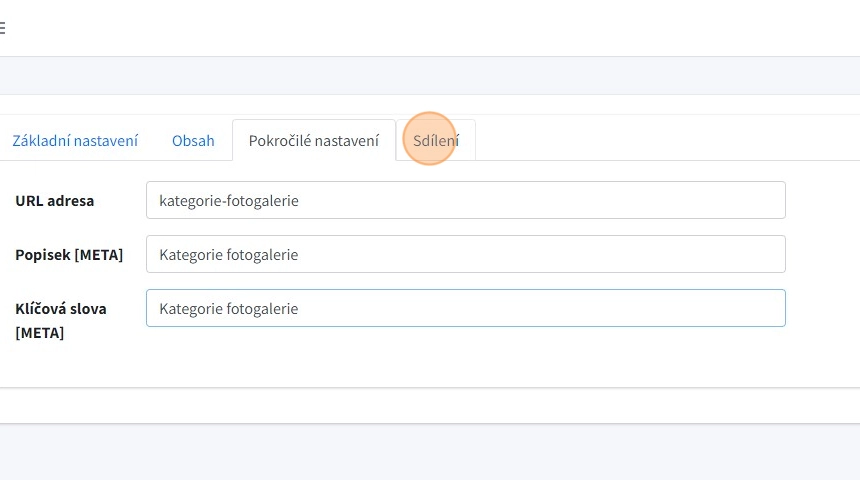Open the Obsah tab
The width and height of the screenshot is (860, 480).
point(193,140)
